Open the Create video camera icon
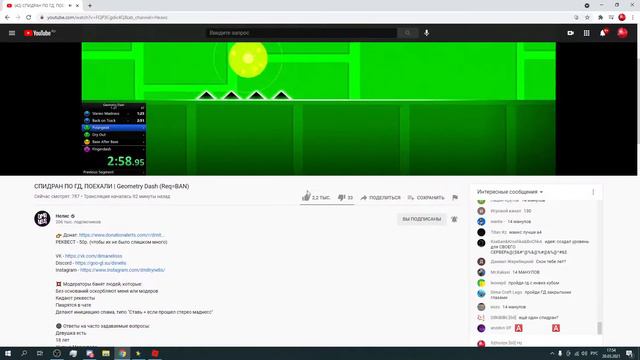 [x=571, y=33]
